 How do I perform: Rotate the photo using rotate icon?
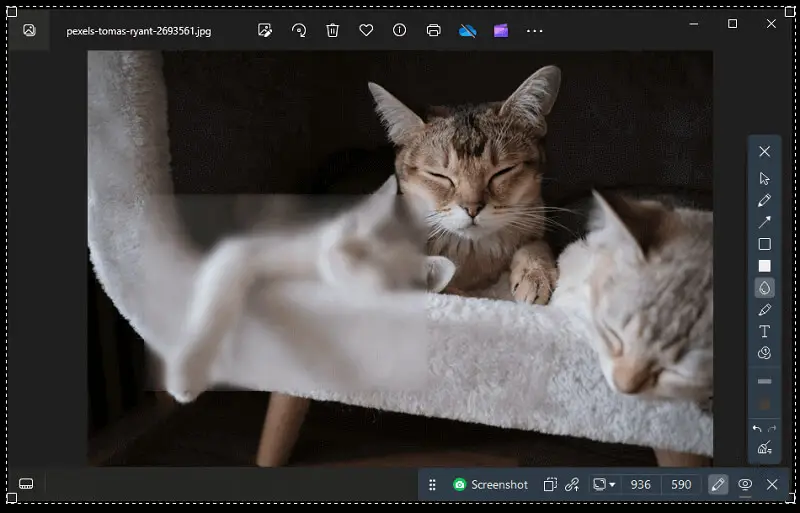click(x=299, y=31)
